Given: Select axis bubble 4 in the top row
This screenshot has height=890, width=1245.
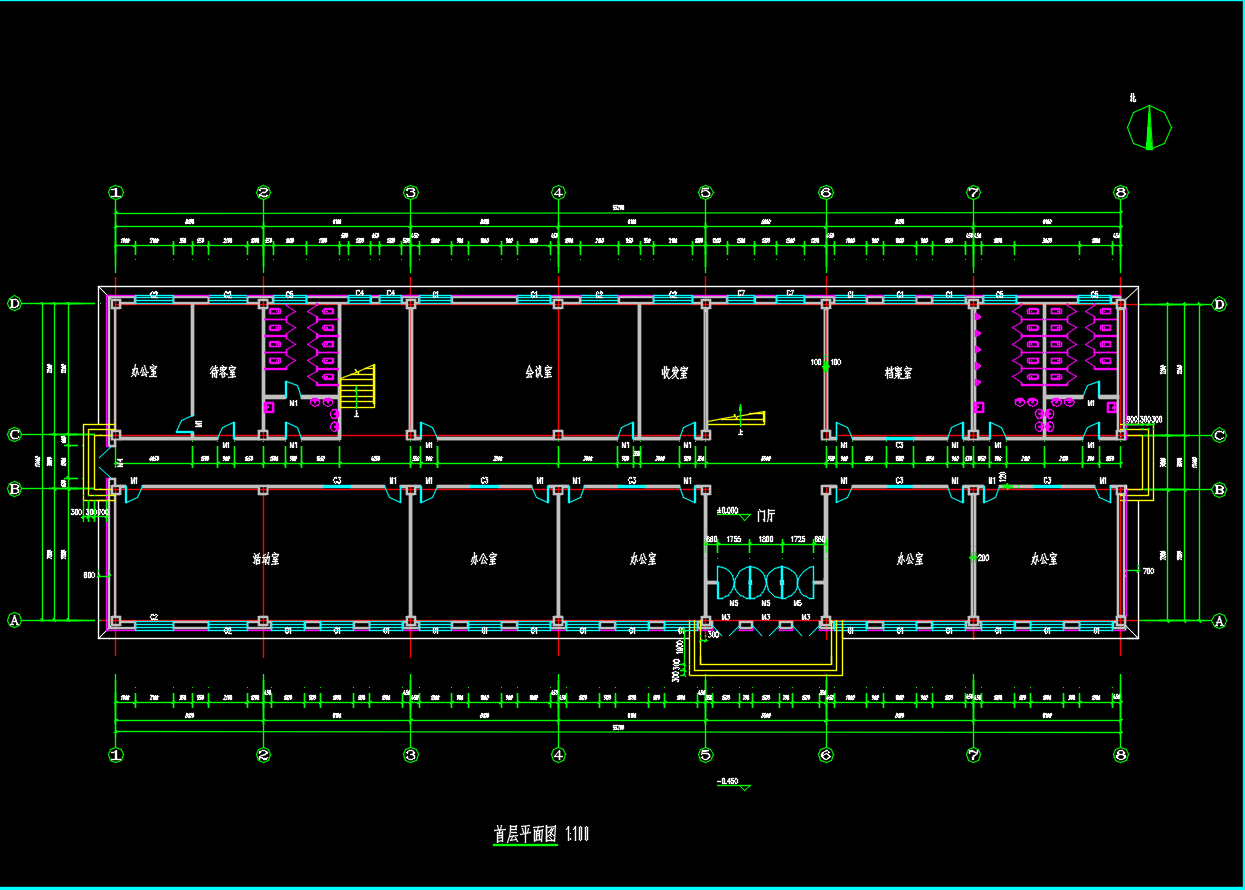Looking at the screenshot, I should 558,193.
